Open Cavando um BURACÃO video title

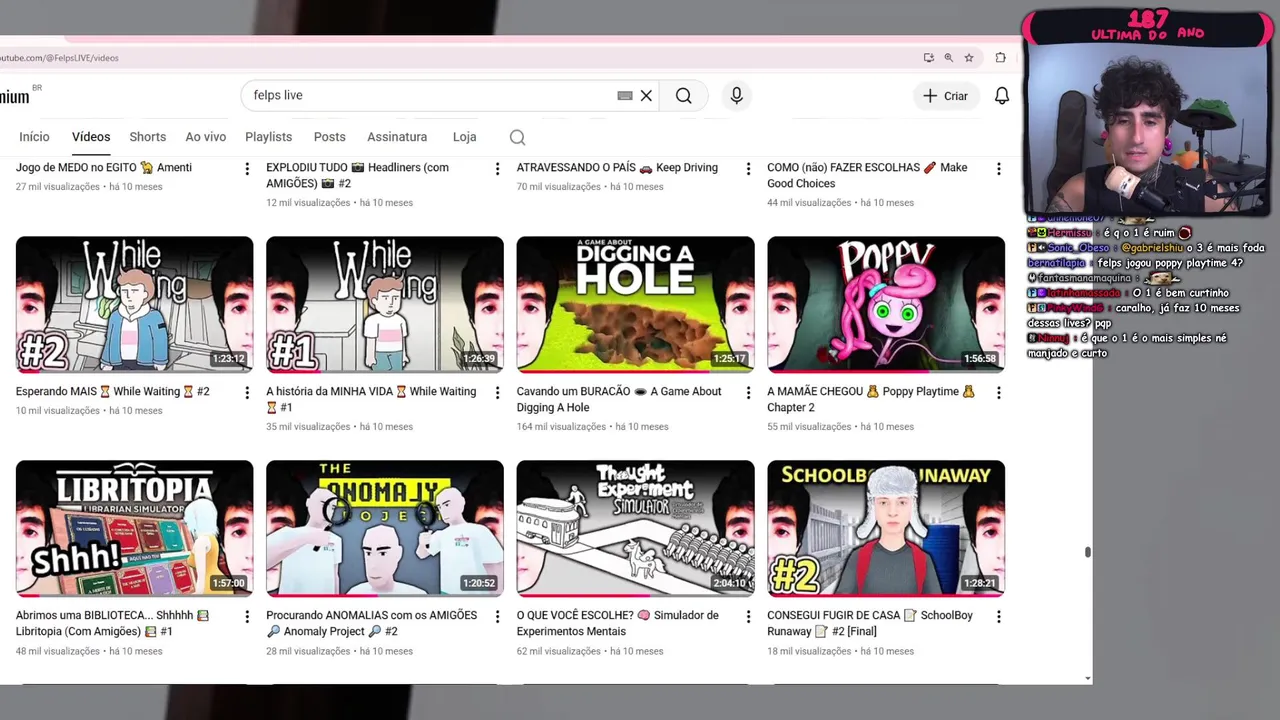[619, 399]
